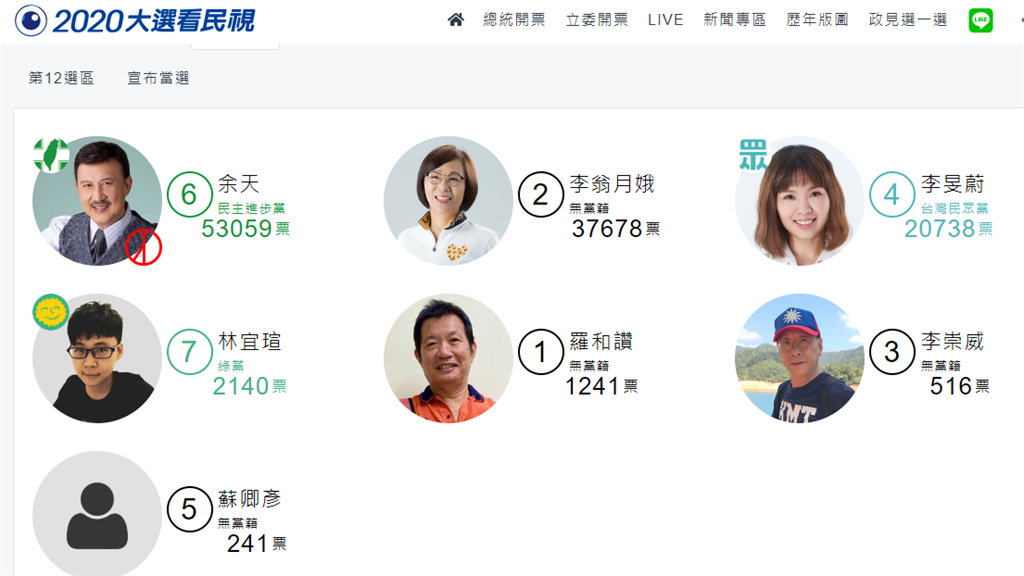
Task: Click the home icon in the navigation bar
Action: (x=456, y=20)
